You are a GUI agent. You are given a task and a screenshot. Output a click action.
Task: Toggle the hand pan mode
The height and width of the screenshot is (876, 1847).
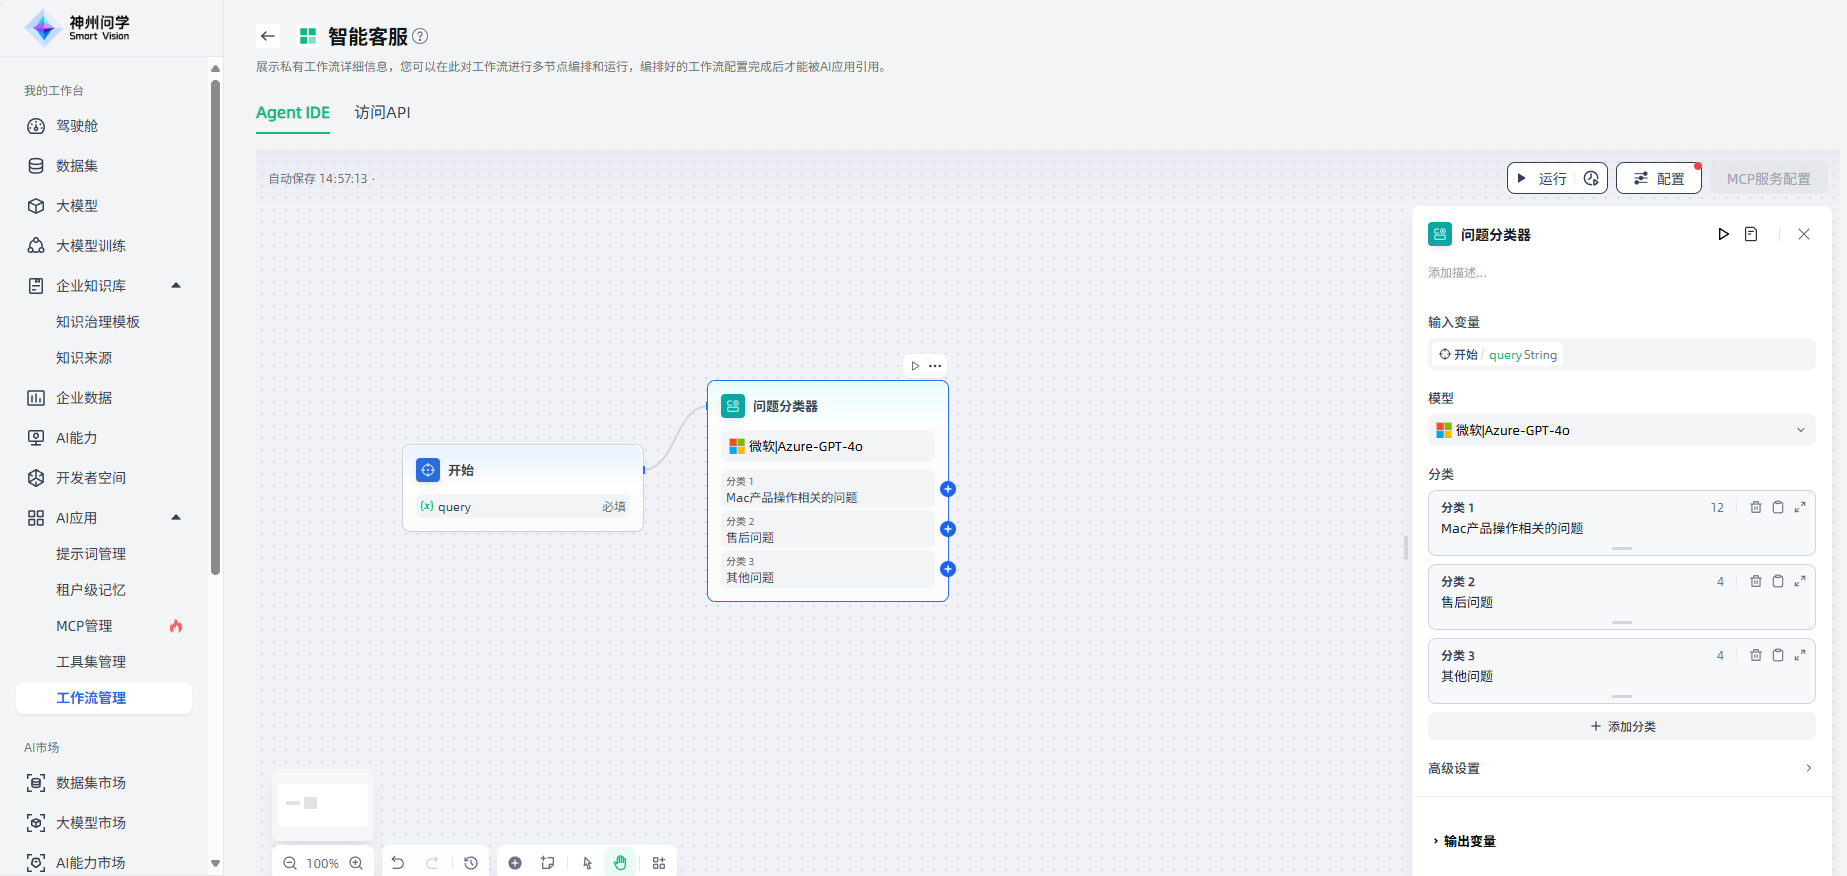[x=620, y=863]
